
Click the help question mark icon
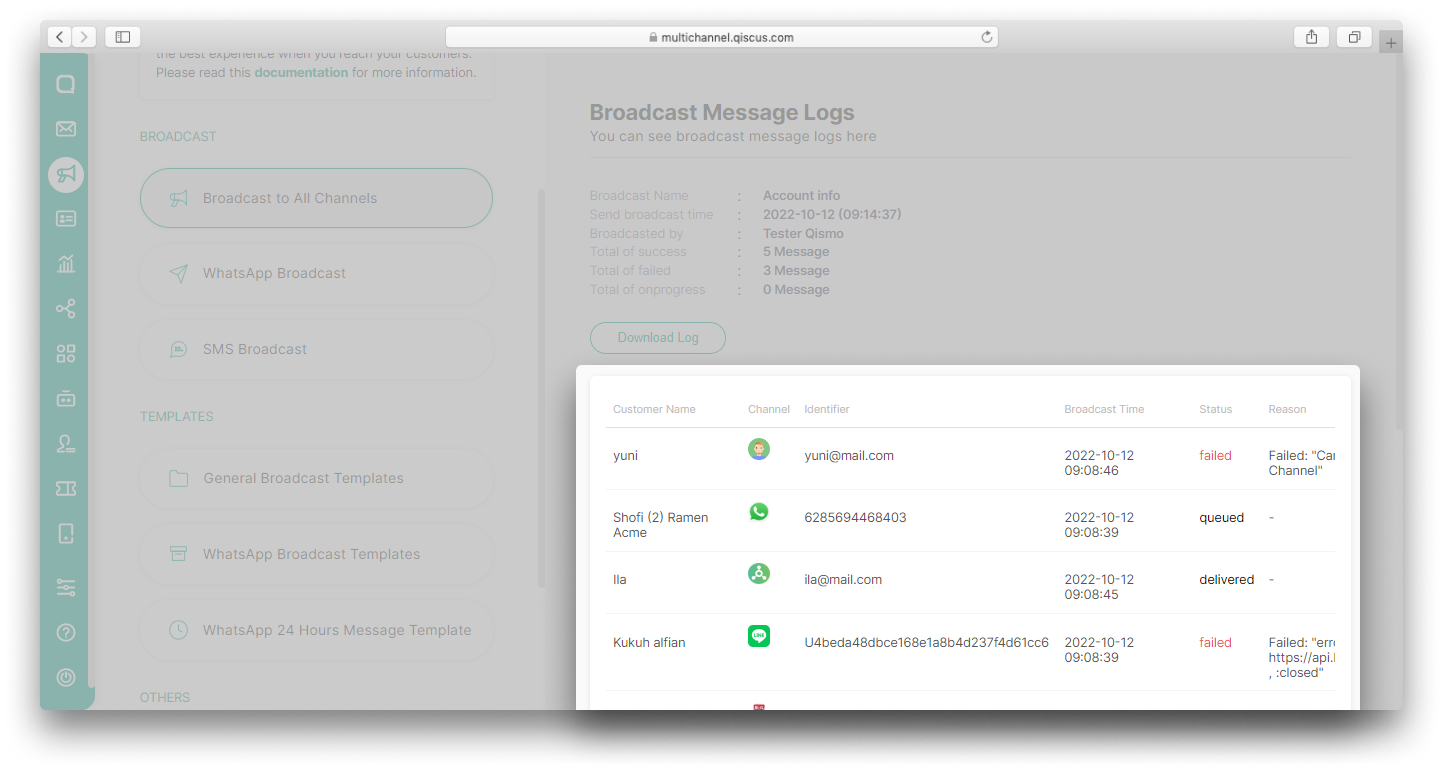pos(66,632)
